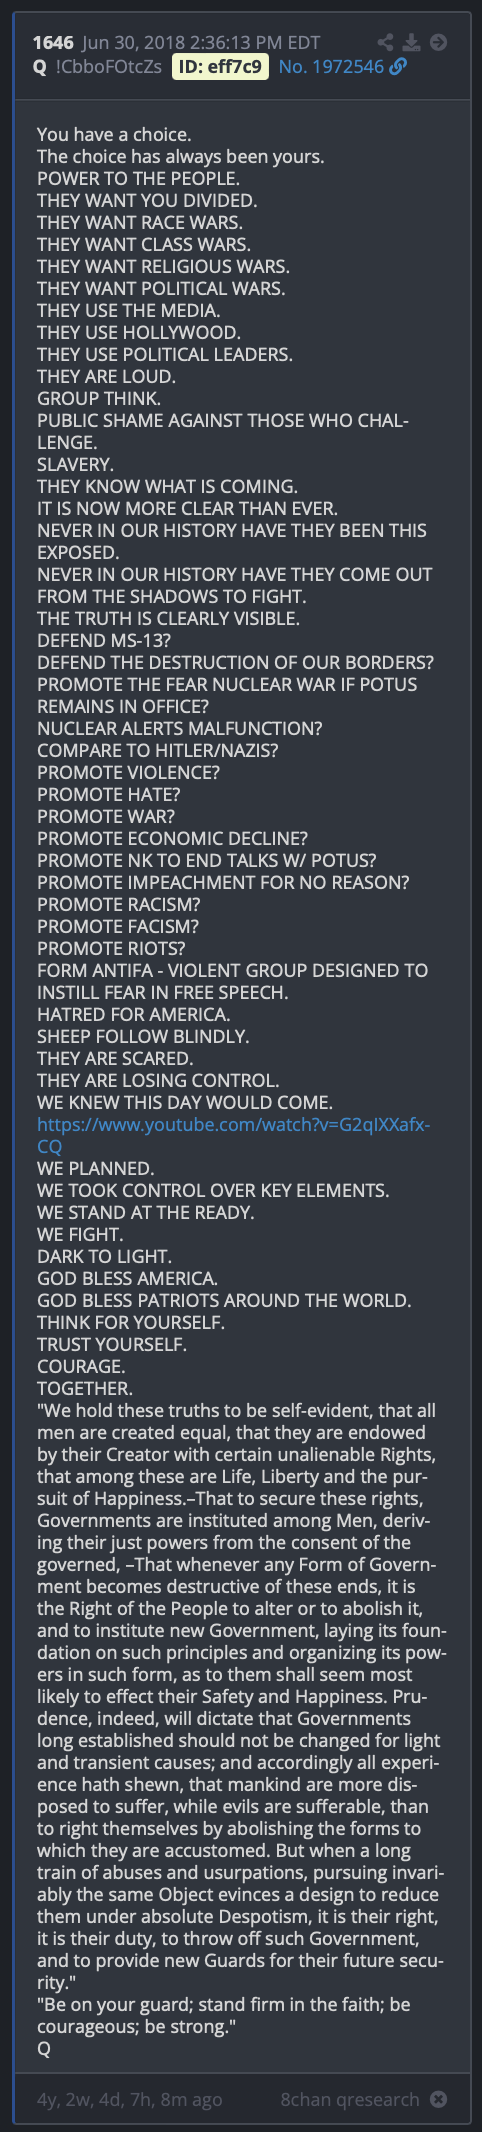The image size is (482, 2132).
Task: Click the bold Q author name
Action: click(39, 67)
